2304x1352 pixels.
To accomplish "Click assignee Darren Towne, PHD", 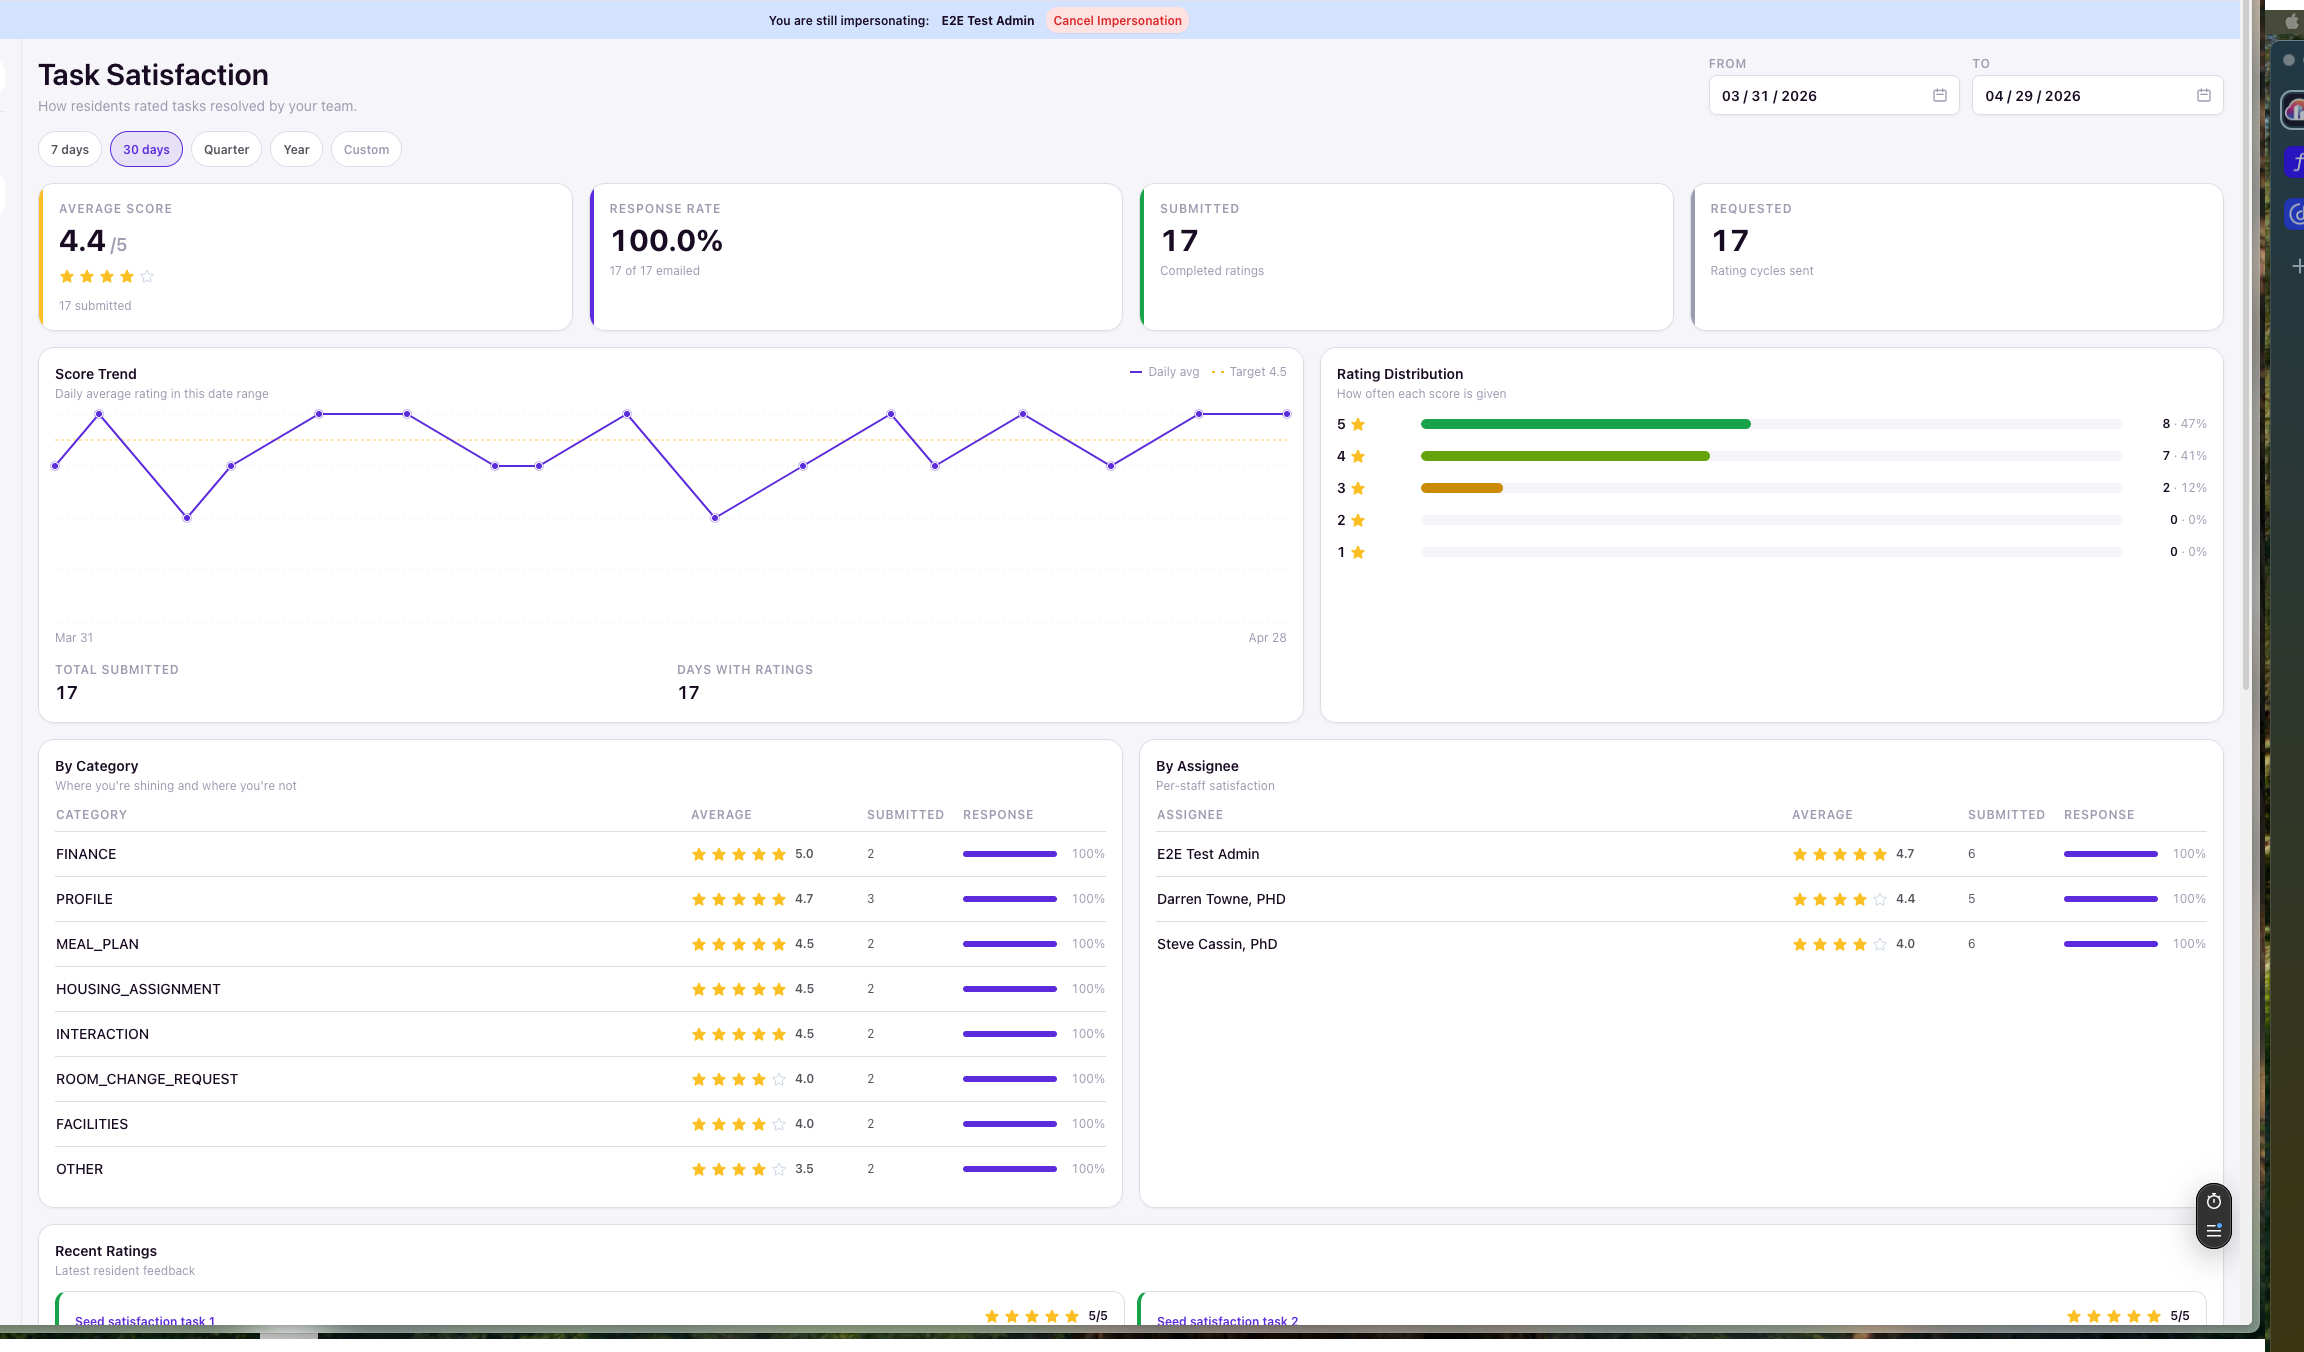I will pos(1221,899).
